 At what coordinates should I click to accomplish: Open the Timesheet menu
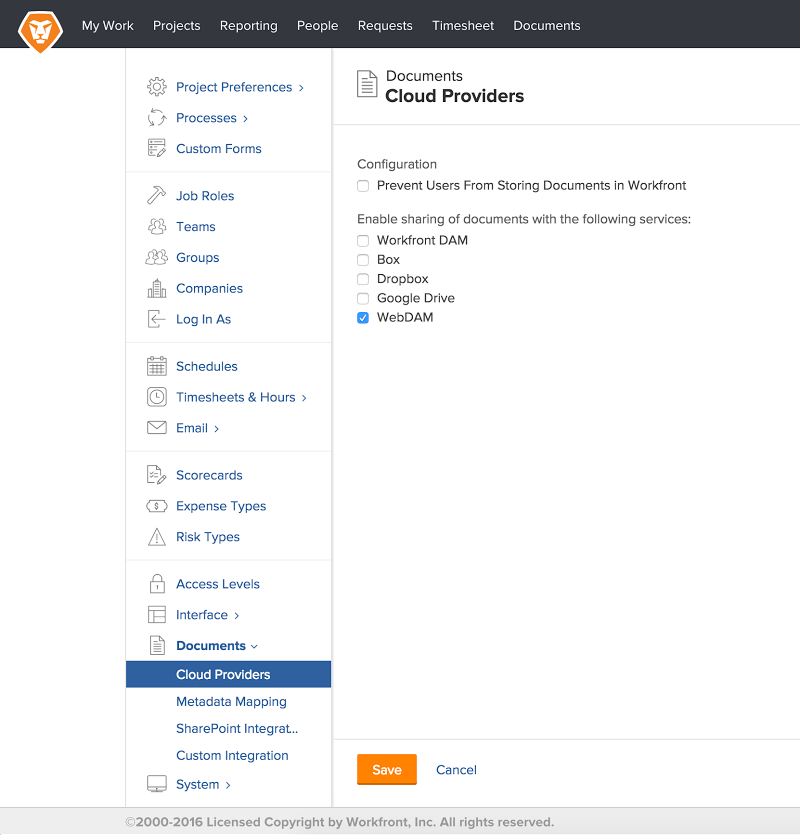(x=463, y=26)
